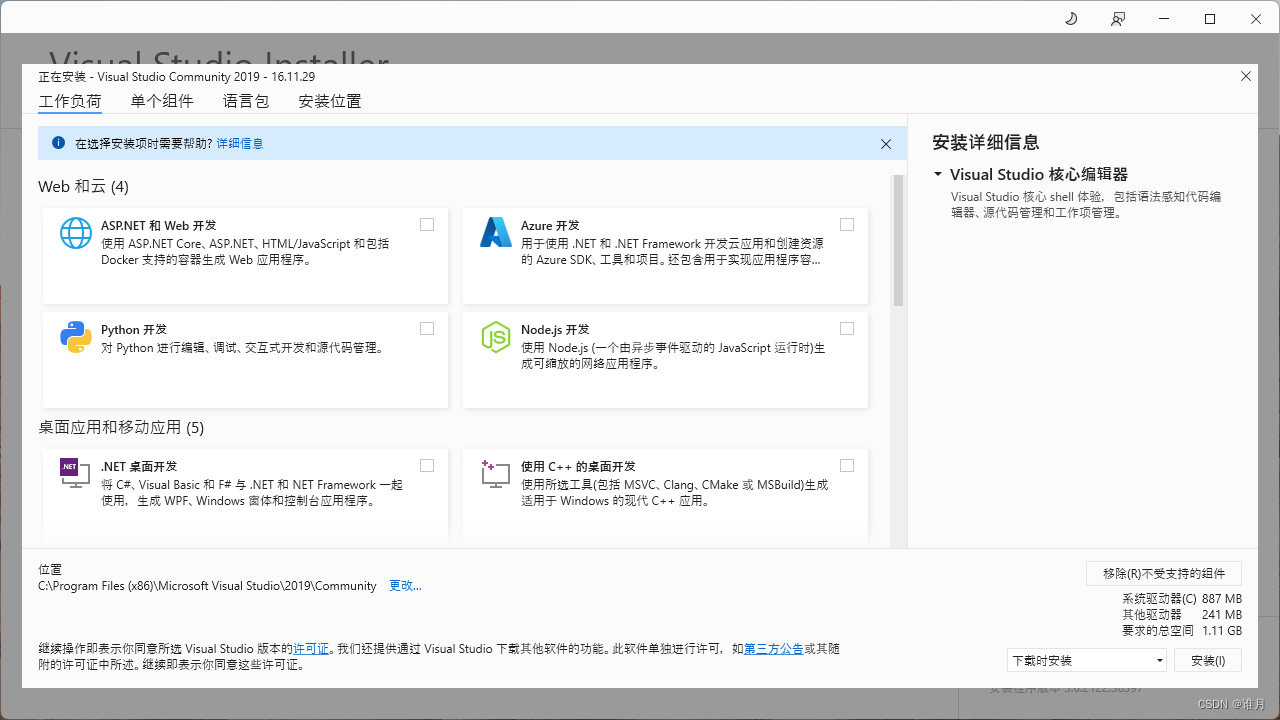Click the theme switch icon in title bar
The width and height of the screenshot is (1280, 720).
click(x=1070, y=18)
